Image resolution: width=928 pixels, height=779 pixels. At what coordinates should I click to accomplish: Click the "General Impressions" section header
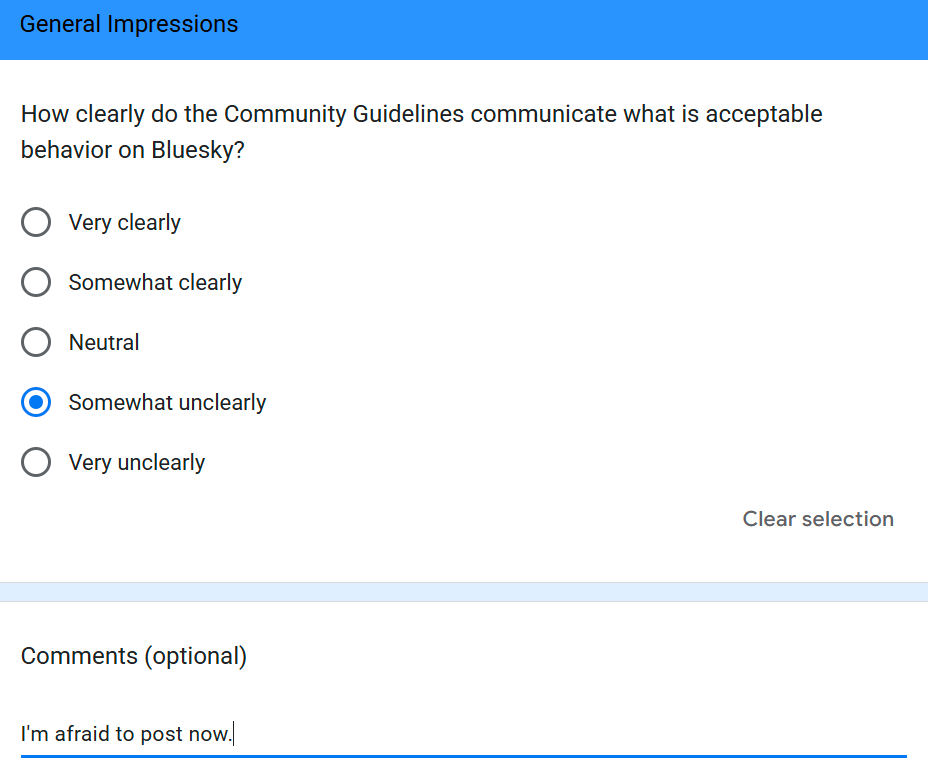[x=129, y=24]
